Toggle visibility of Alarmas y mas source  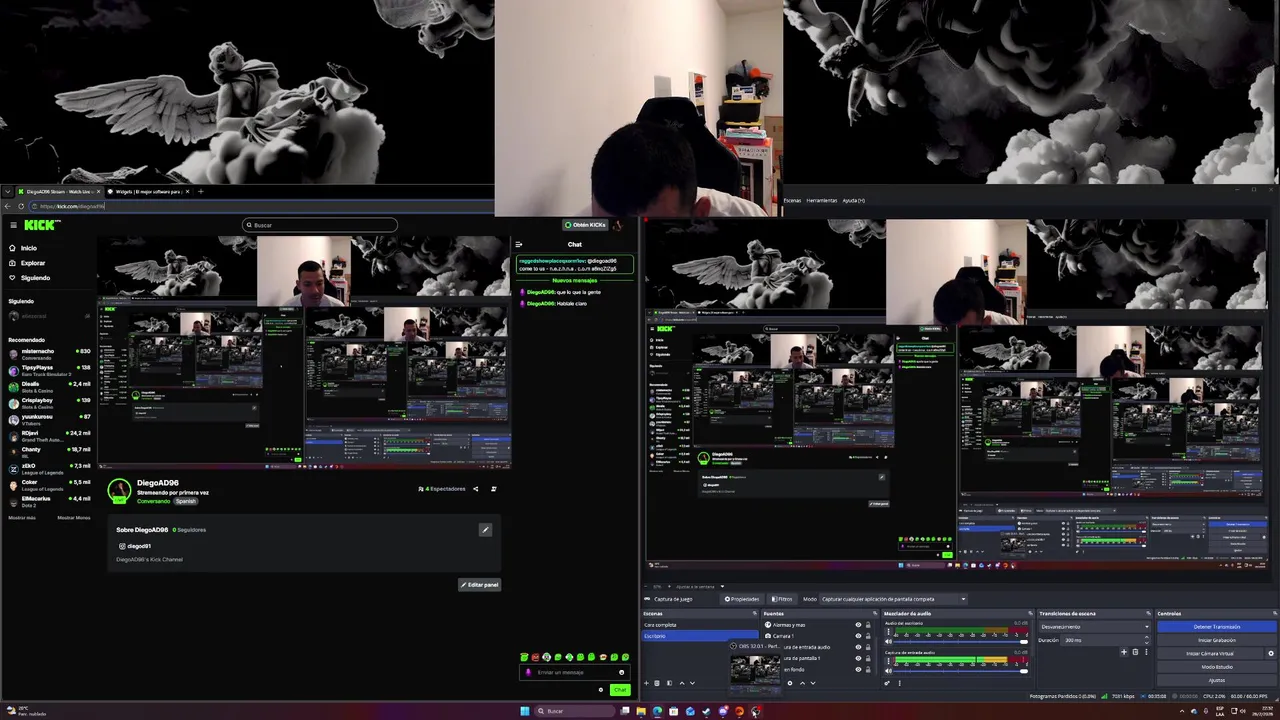click(x=858, y=625)
